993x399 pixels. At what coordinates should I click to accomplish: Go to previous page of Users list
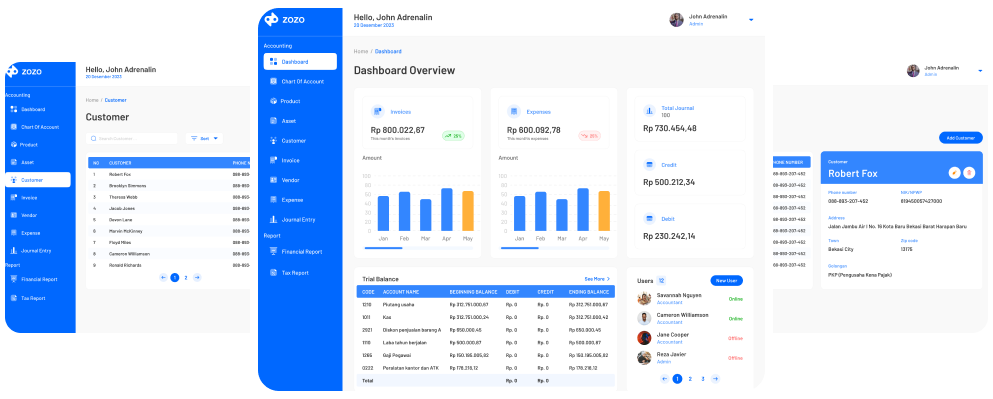(x=664, y=379)
